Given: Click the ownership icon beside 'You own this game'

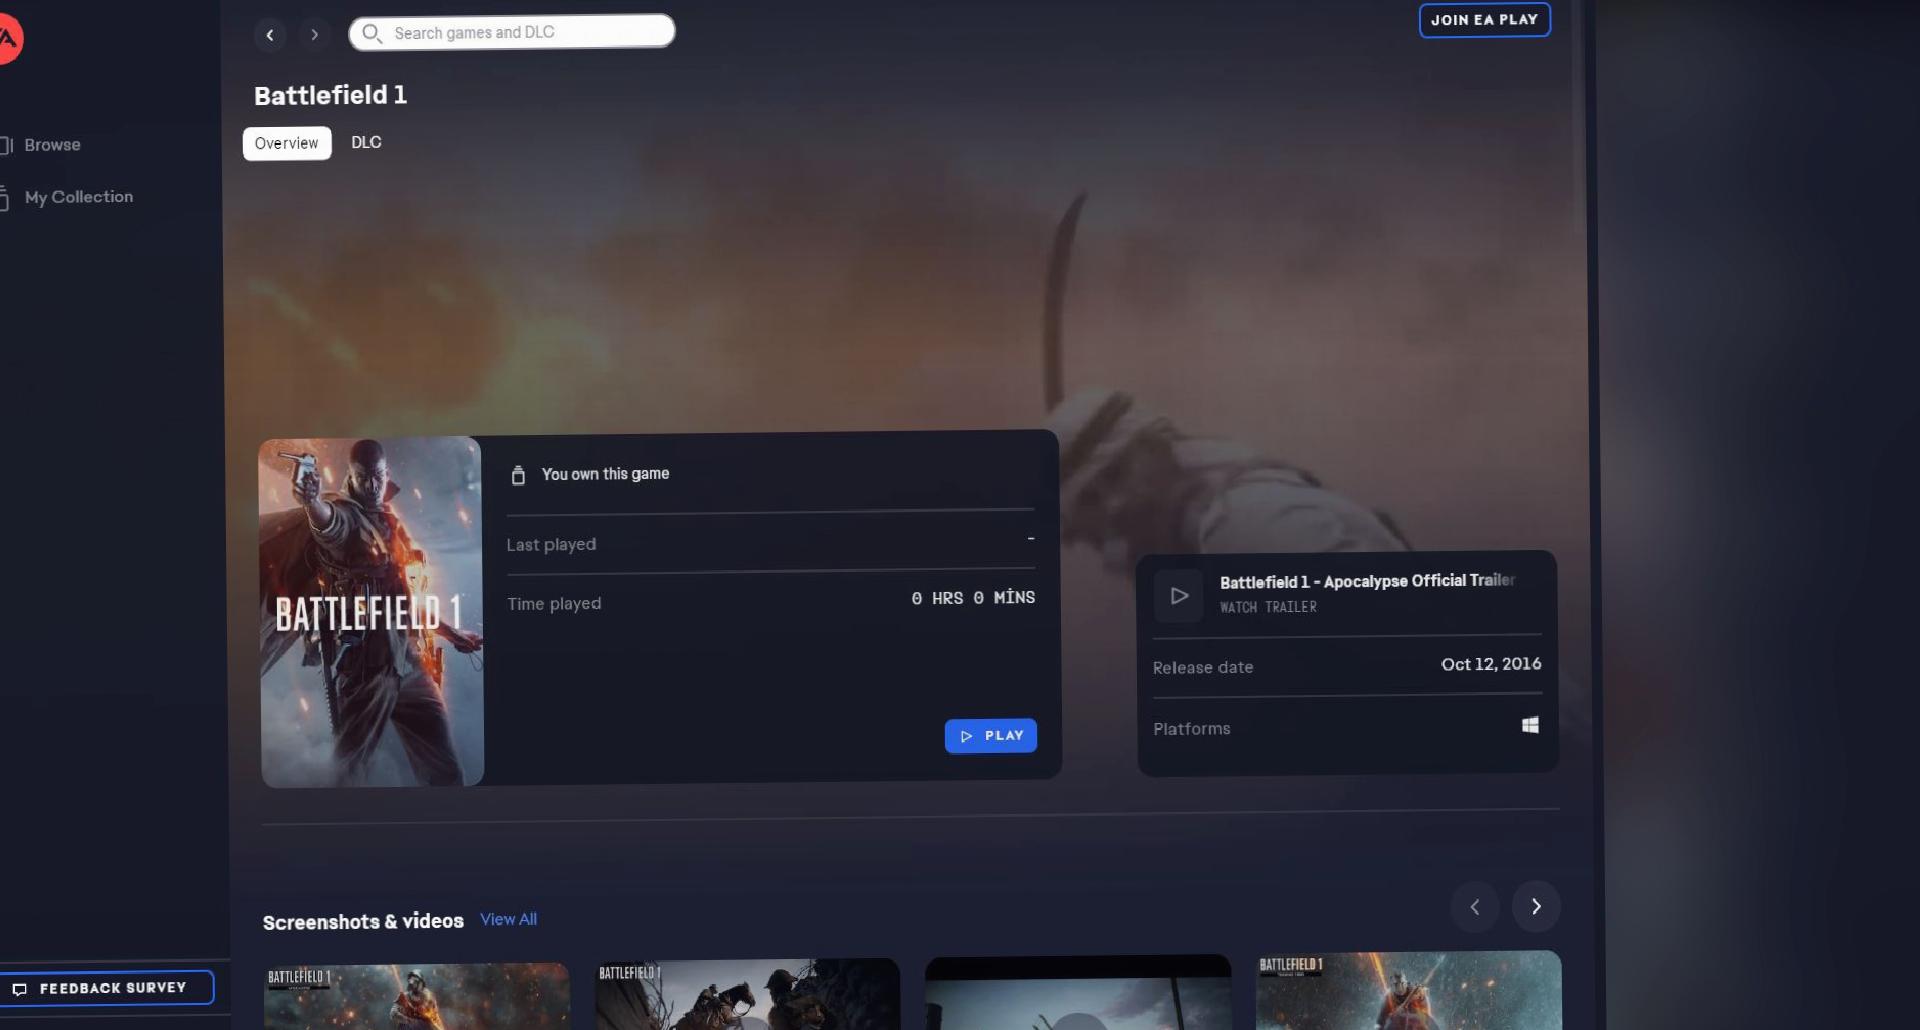Looking at the screenshot, I should tap(518, 475).
